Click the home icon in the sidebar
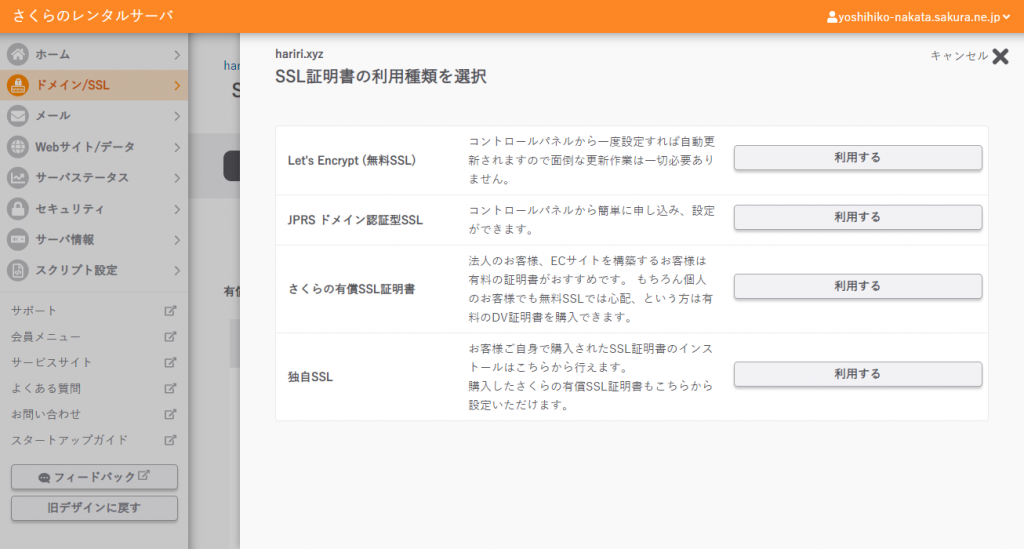 coord(18,54)
